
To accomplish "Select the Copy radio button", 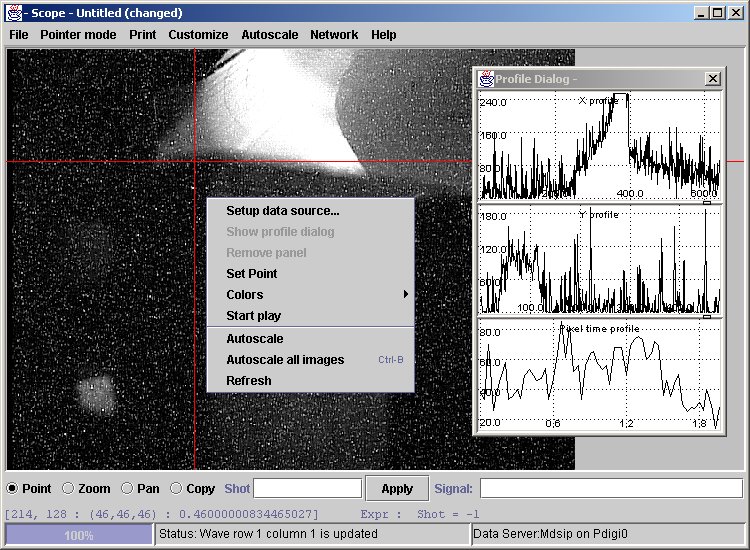I will click(x=176, y=488).
